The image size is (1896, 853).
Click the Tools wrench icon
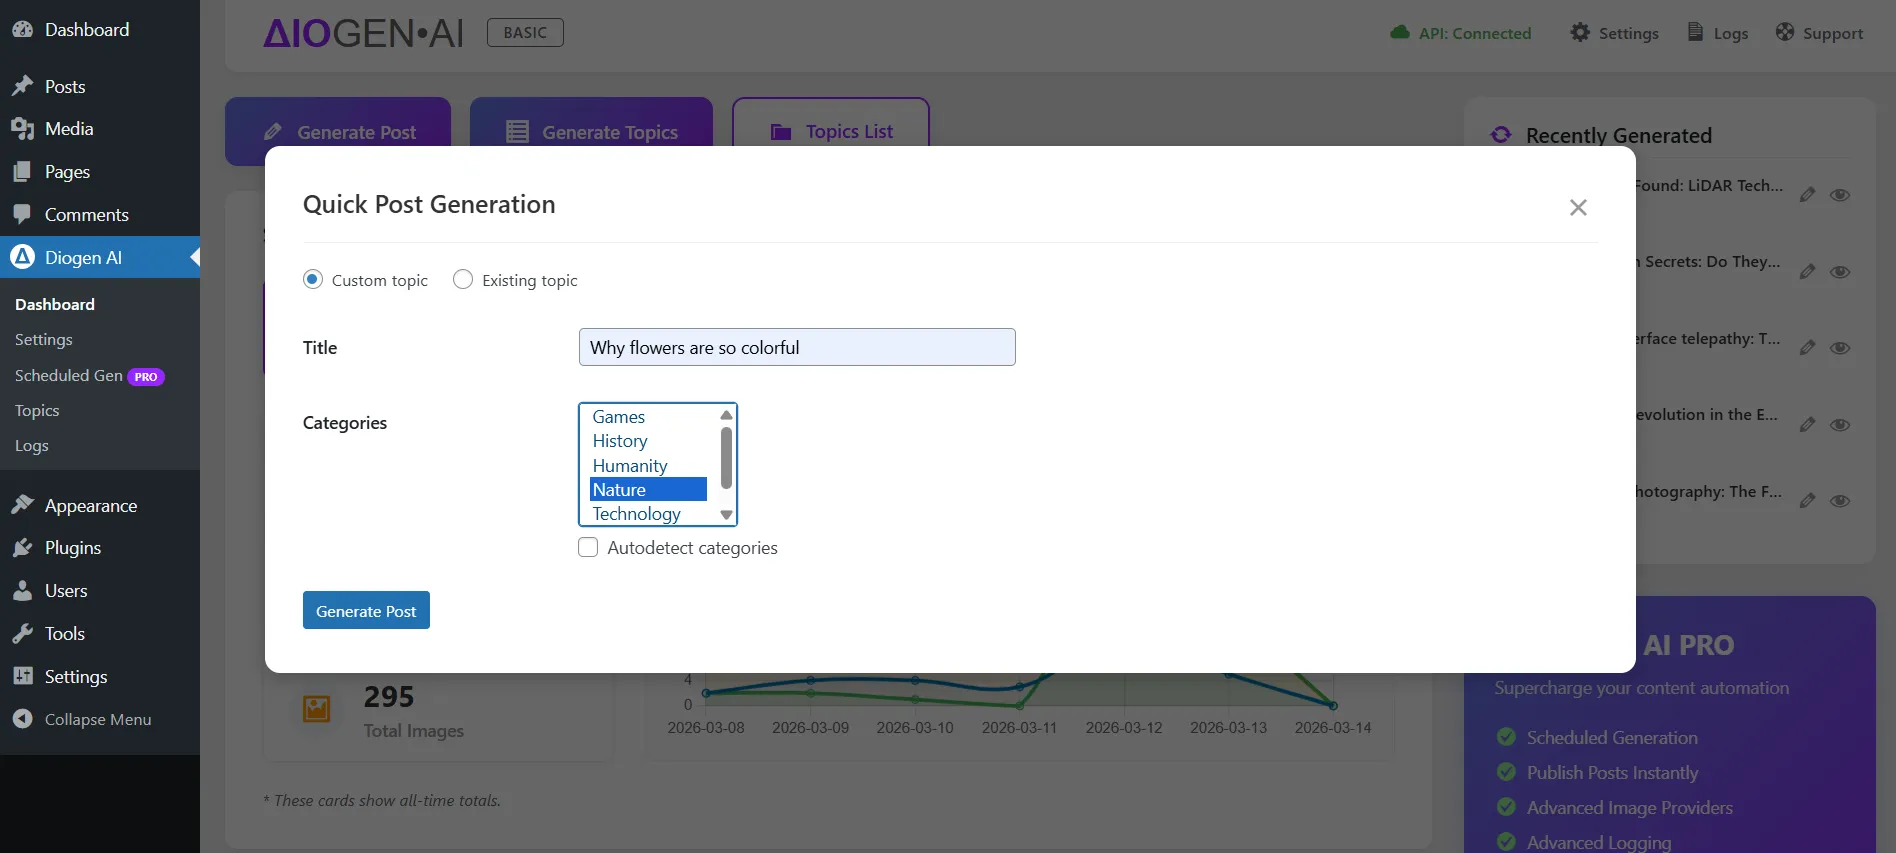coord(22,633)
